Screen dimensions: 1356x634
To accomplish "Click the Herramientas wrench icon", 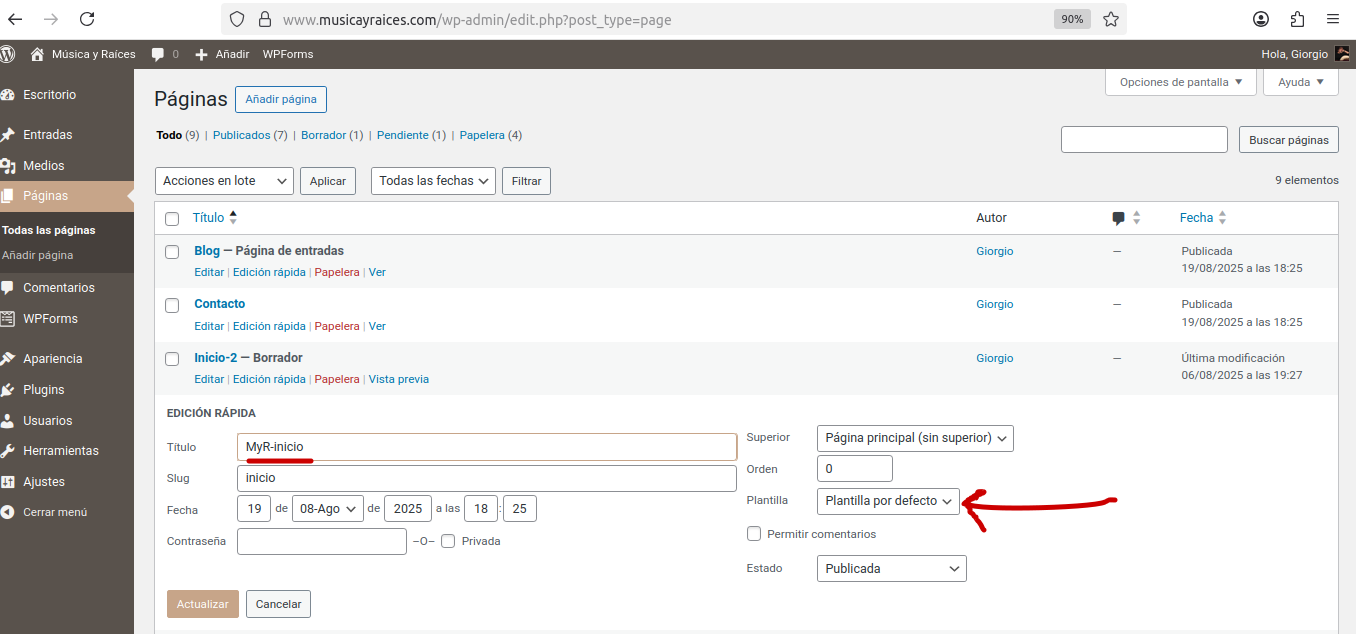I will 8,451.
